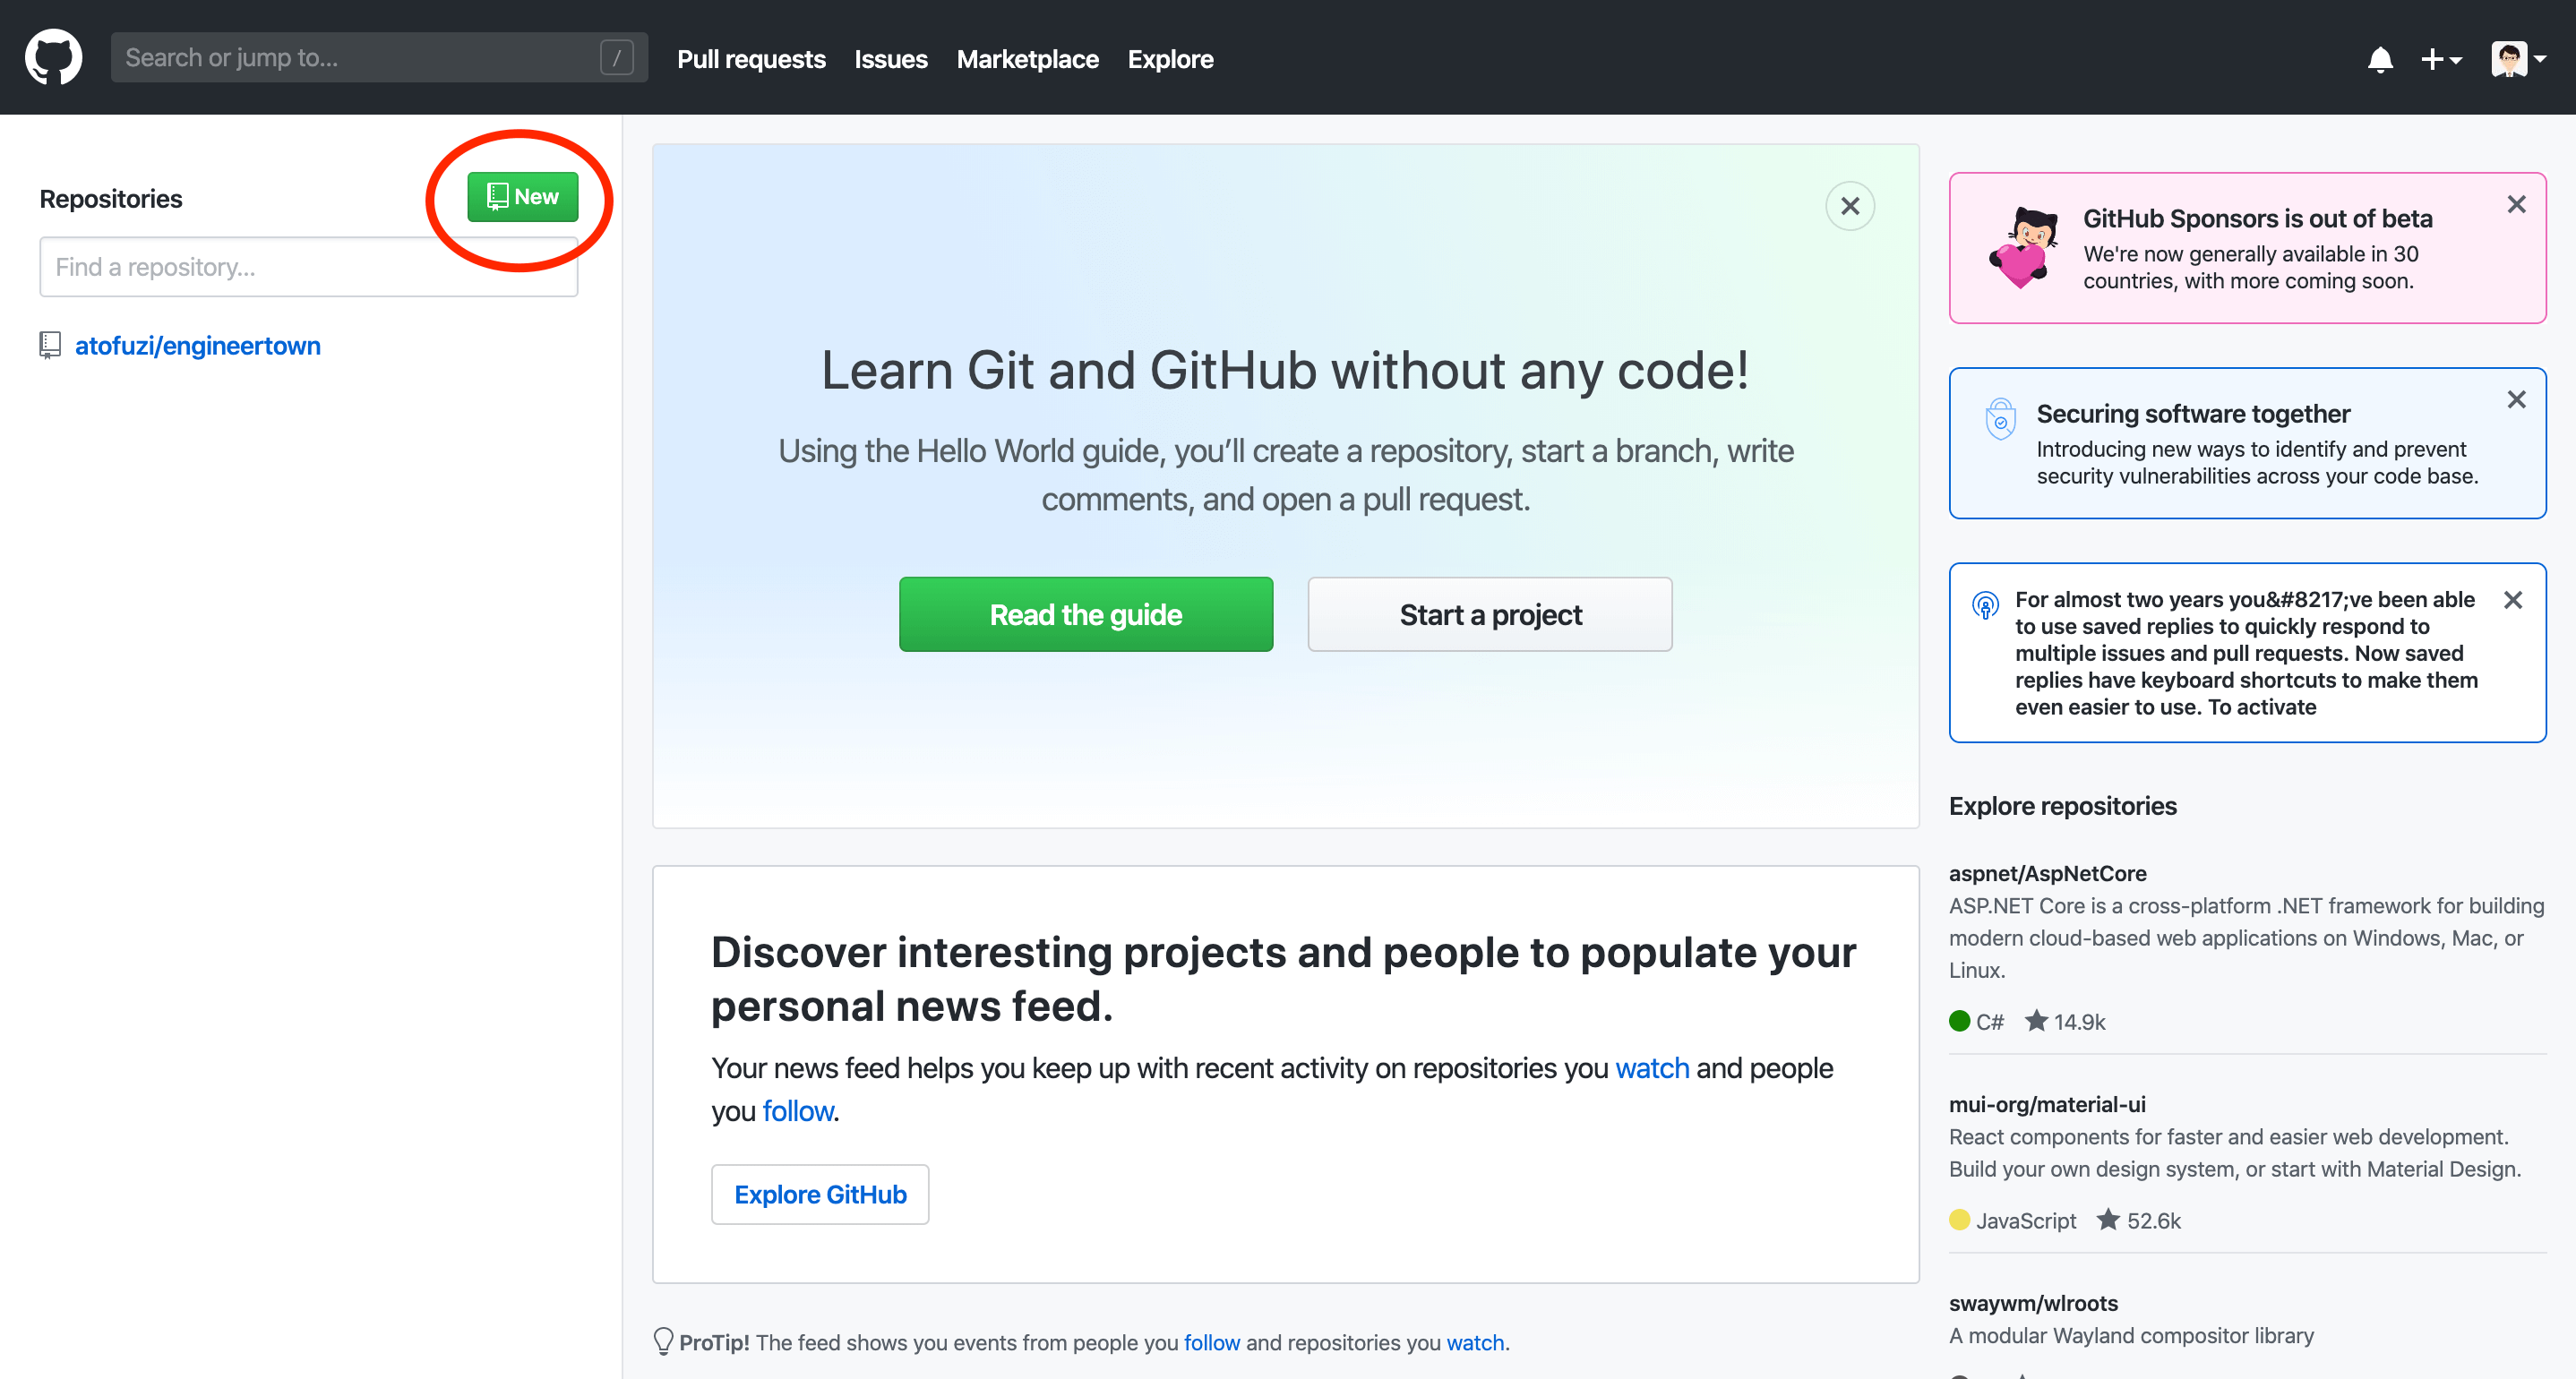Click the Find a repository field
Screen dimensions: 2576x1379
308,267
